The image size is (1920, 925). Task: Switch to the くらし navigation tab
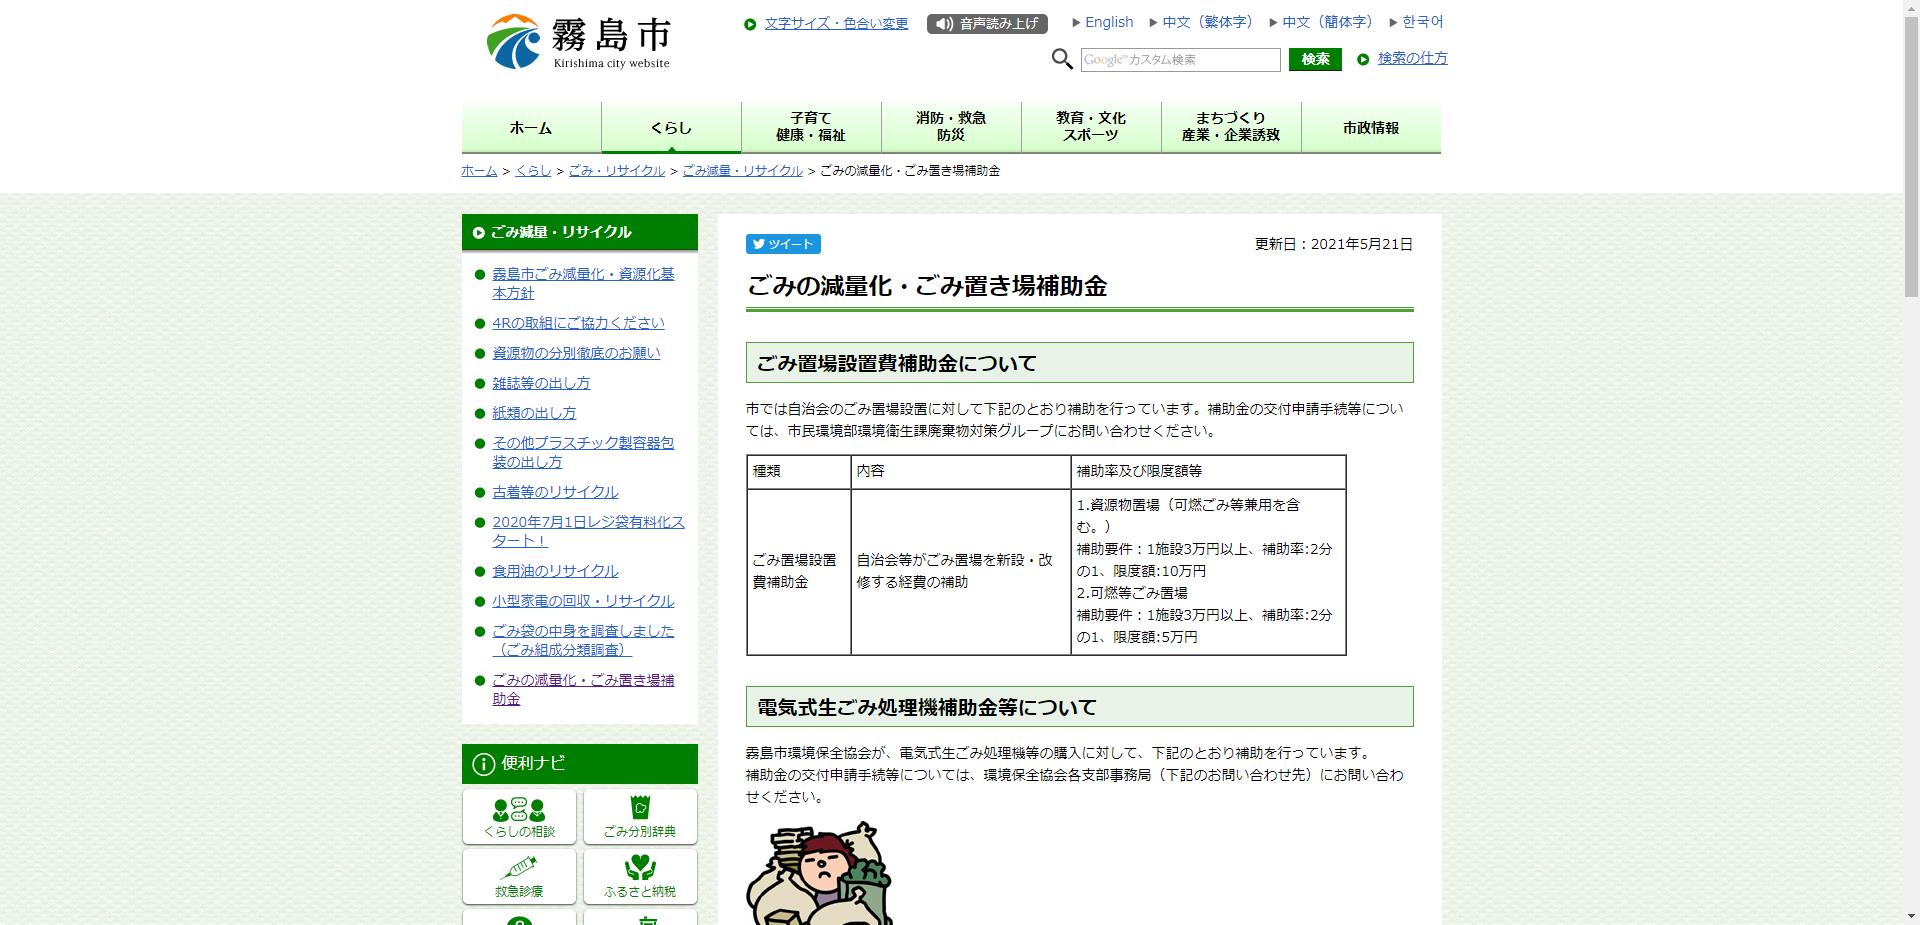point(669,127)
